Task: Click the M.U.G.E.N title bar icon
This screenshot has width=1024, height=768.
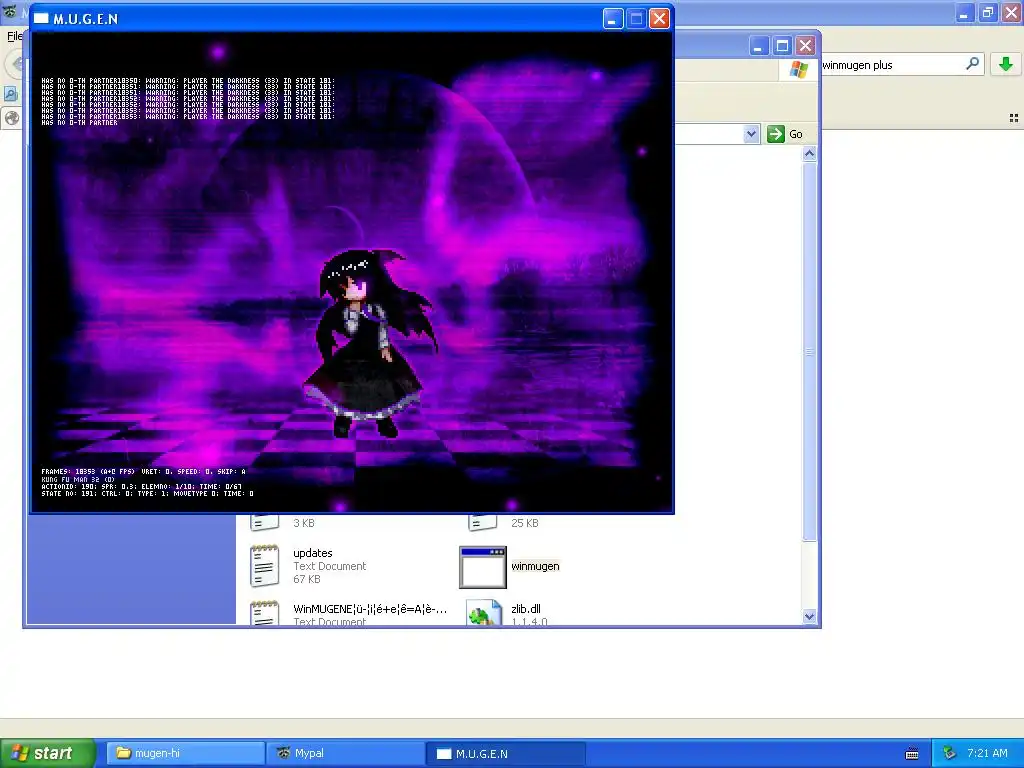Action: point(41,19)
